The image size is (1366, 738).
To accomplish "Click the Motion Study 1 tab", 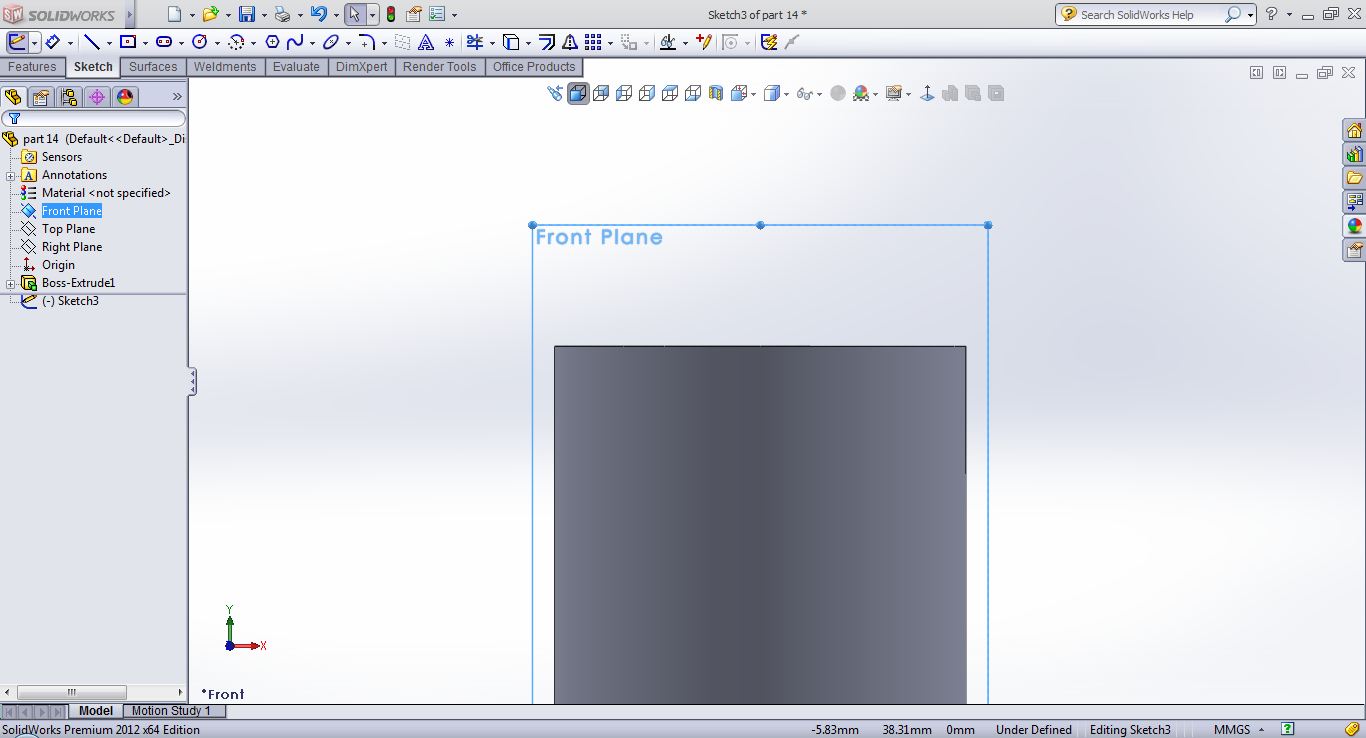I will 171,711.
